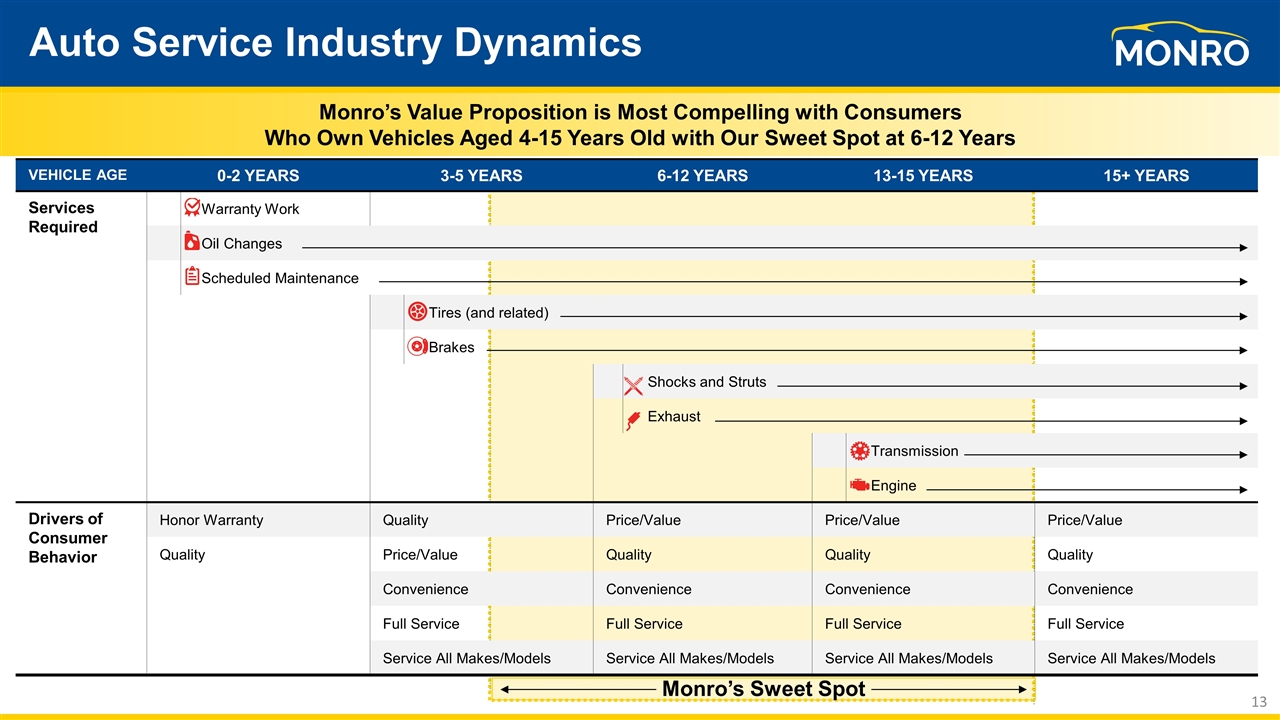Click the Shocks and Struts icon
This screenshot has height=720, width=1280.
pyautogui.click(x=633, y=384)
